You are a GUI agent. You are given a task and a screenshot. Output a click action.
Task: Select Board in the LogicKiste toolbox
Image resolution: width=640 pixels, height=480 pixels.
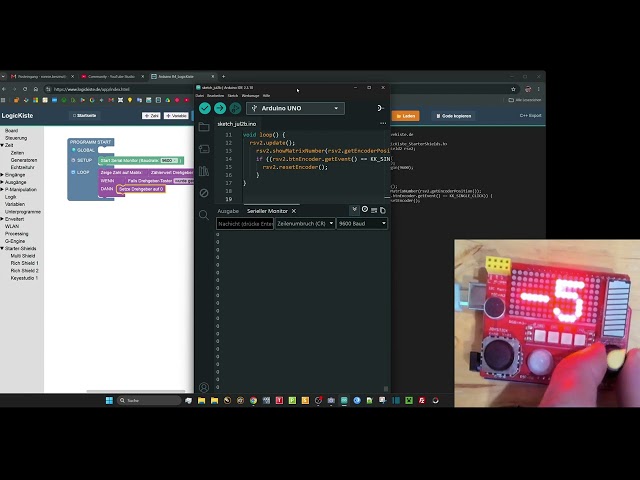click(11, 131)
